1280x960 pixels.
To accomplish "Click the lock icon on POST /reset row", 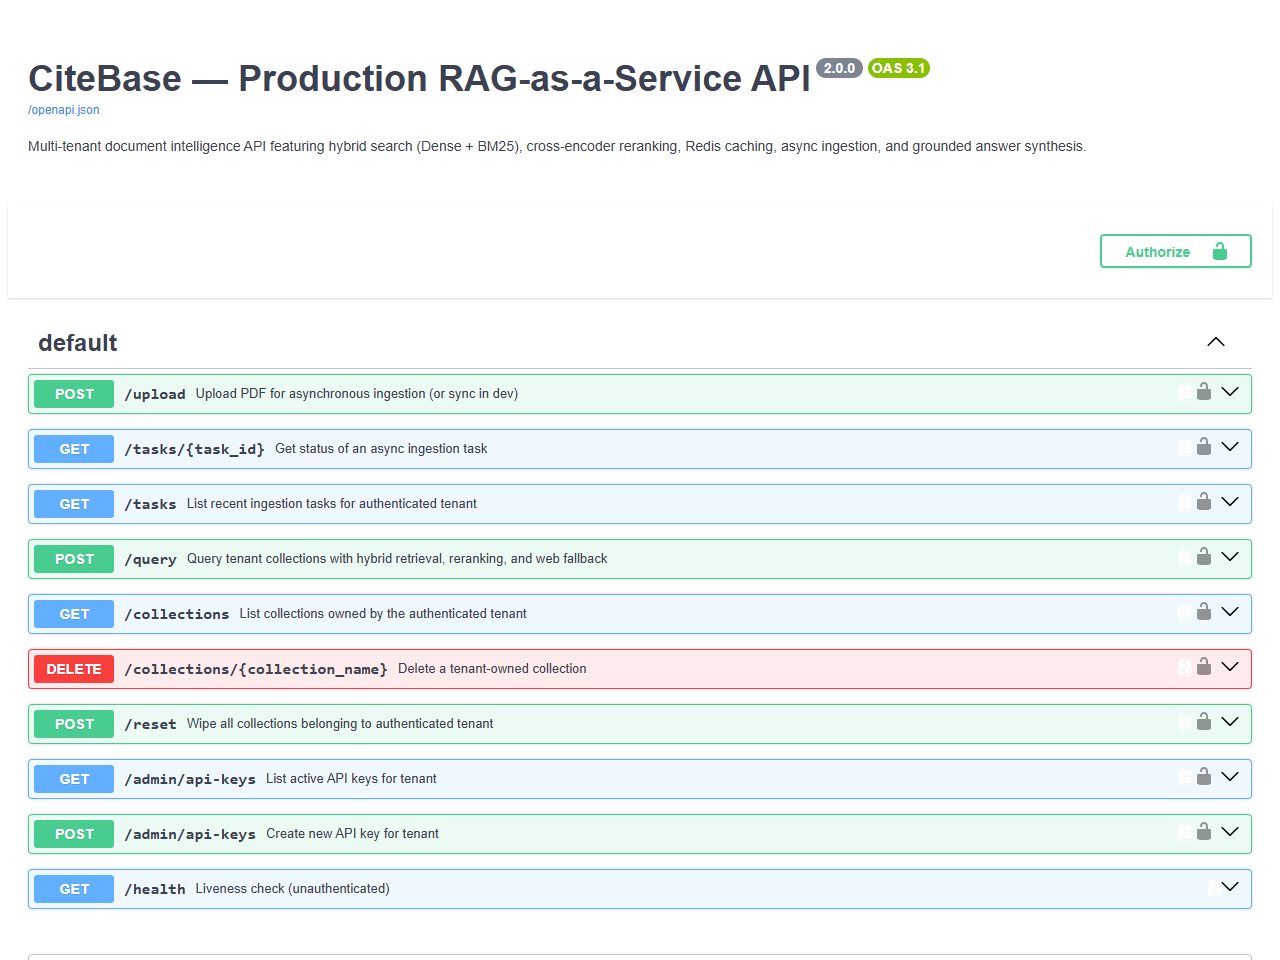I will pyautogui.click(x=1204, y=722).
